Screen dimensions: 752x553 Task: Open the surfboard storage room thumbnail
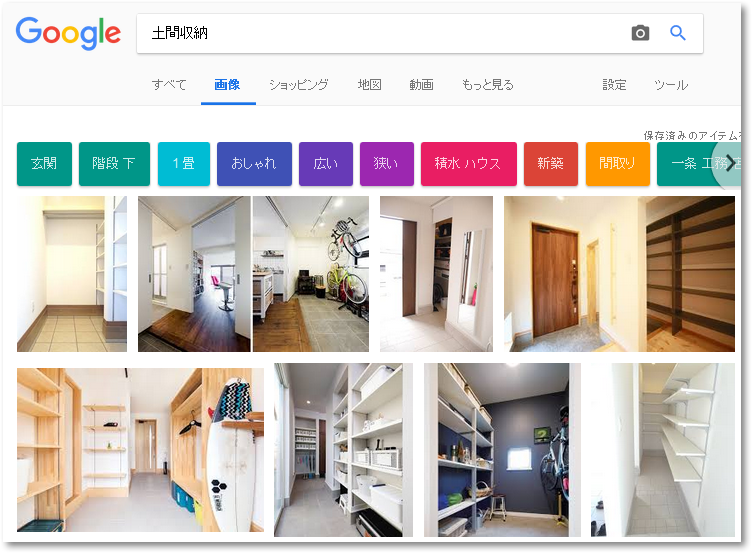tap(140, 450)
